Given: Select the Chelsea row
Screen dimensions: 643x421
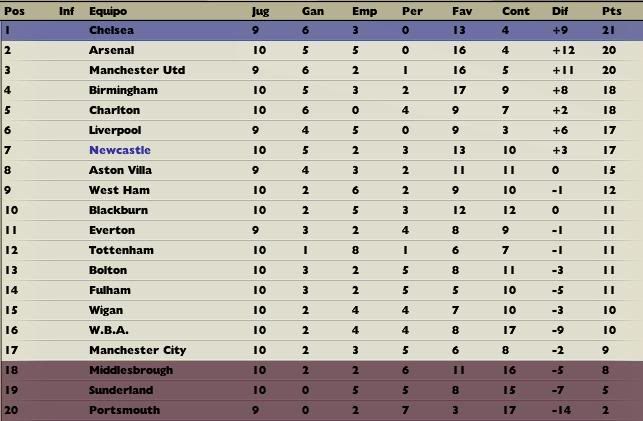Looking at the screenshot, I should click(x=322, y=30).
